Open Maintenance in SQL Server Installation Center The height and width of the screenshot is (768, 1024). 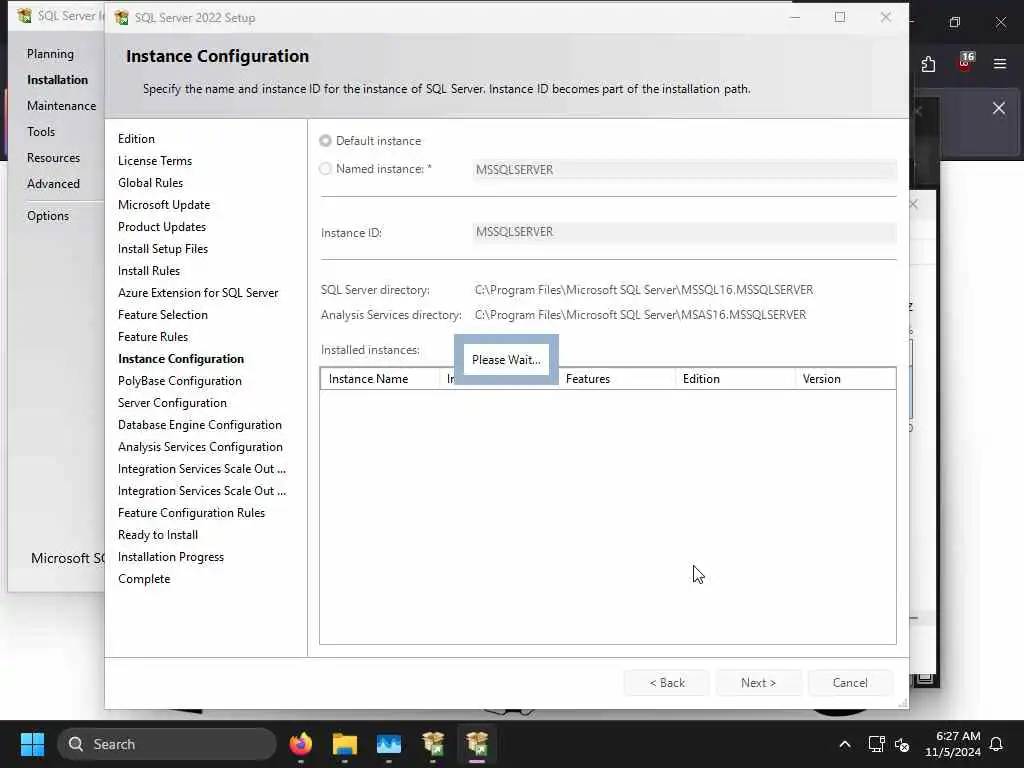[61, 106]
